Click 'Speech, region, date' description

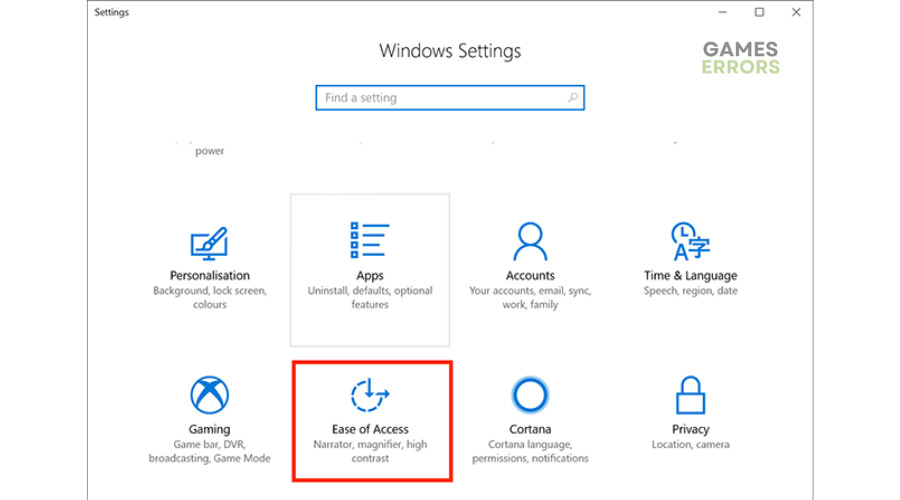[x=690, y=291]
